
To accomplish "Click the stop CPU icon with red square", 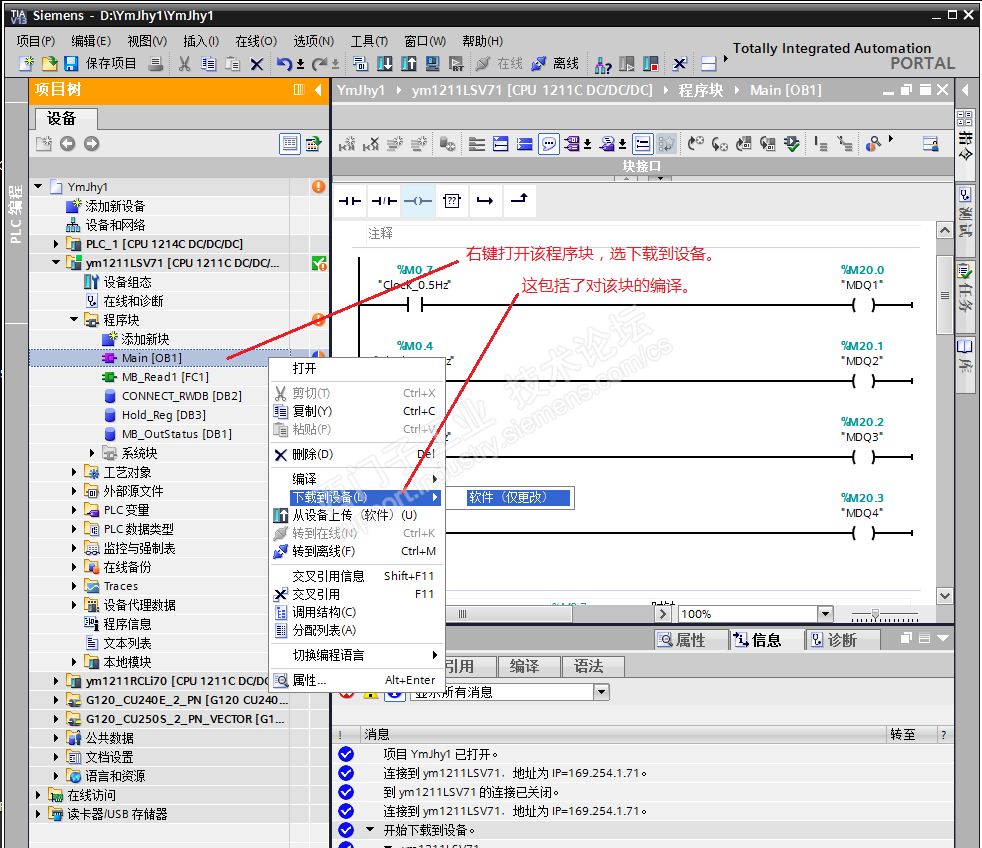I will tap(651, 63).
